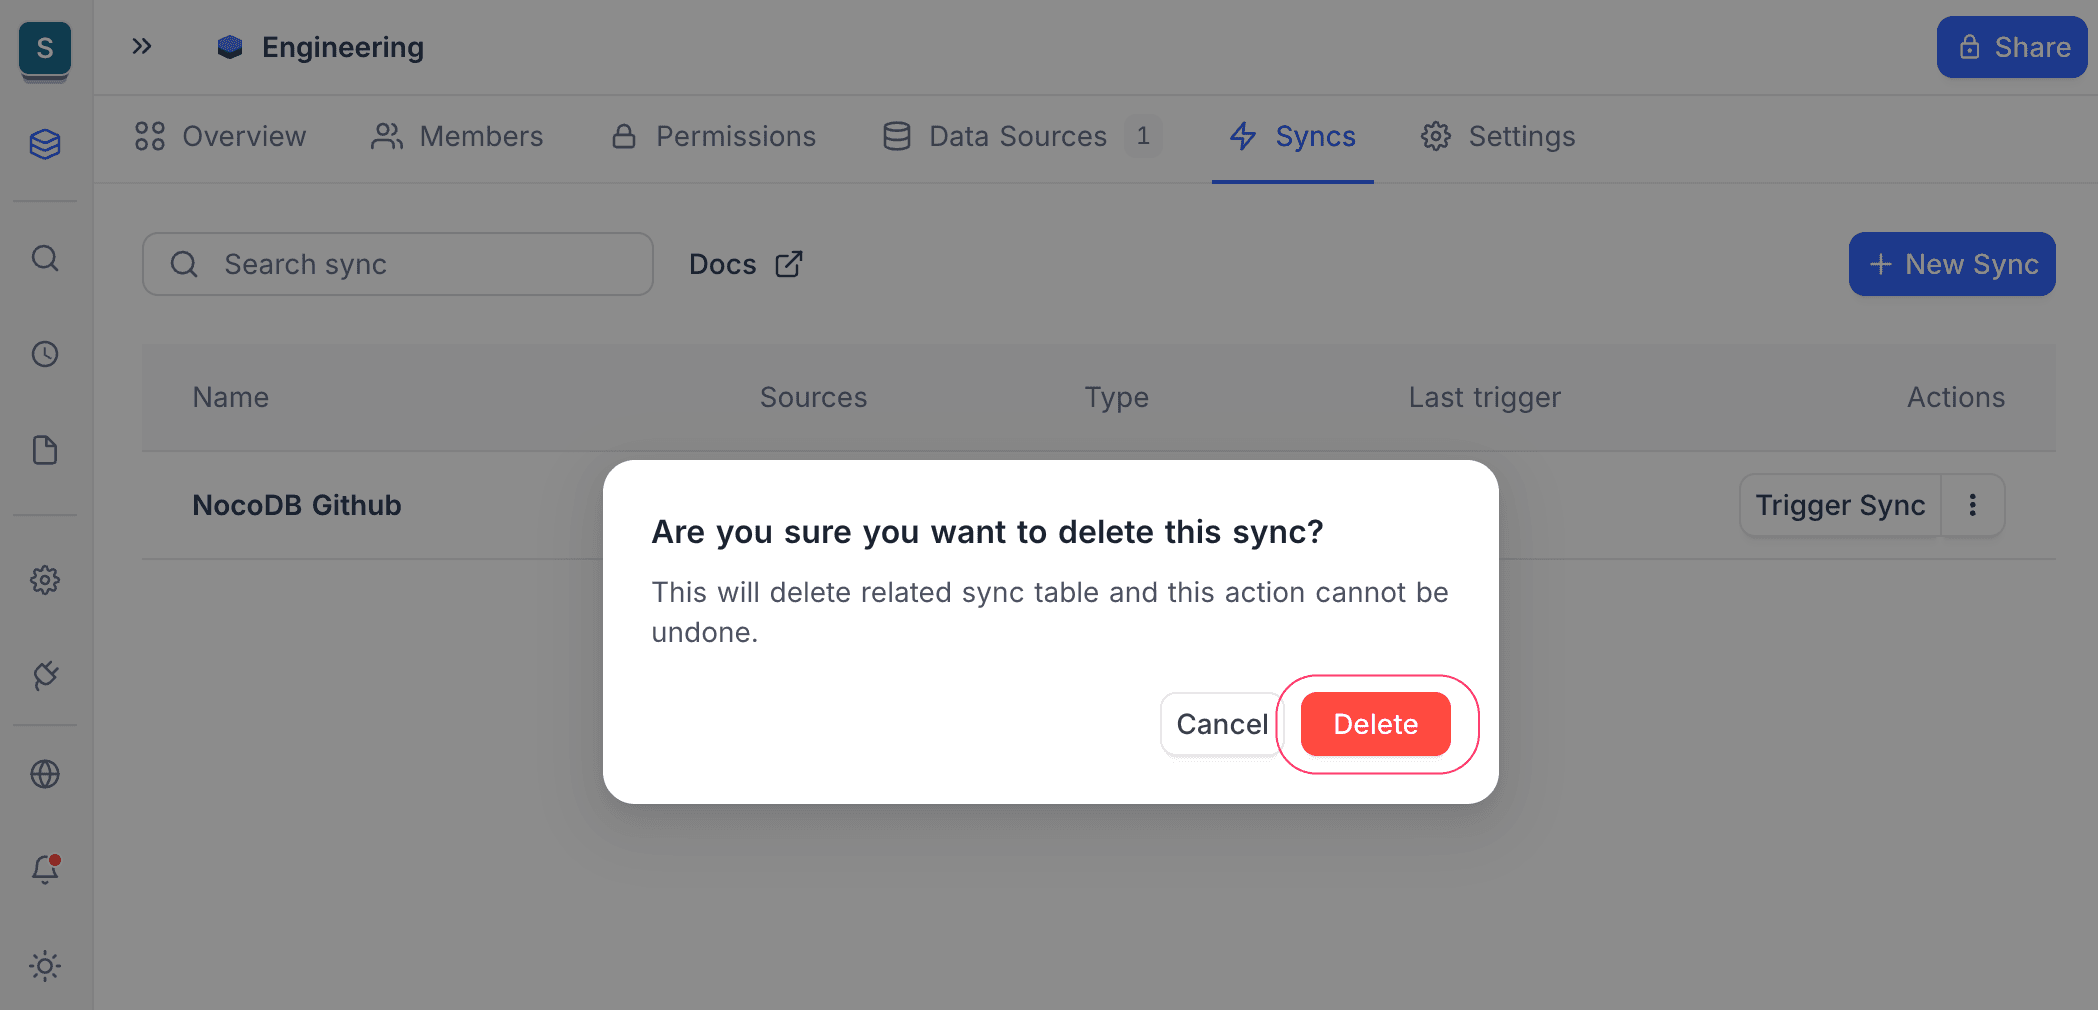Image resolution: width=2098 pixels, height=1010 pixels.
Task: Open the S workspace avatar
Action: [x=44, y=48]
